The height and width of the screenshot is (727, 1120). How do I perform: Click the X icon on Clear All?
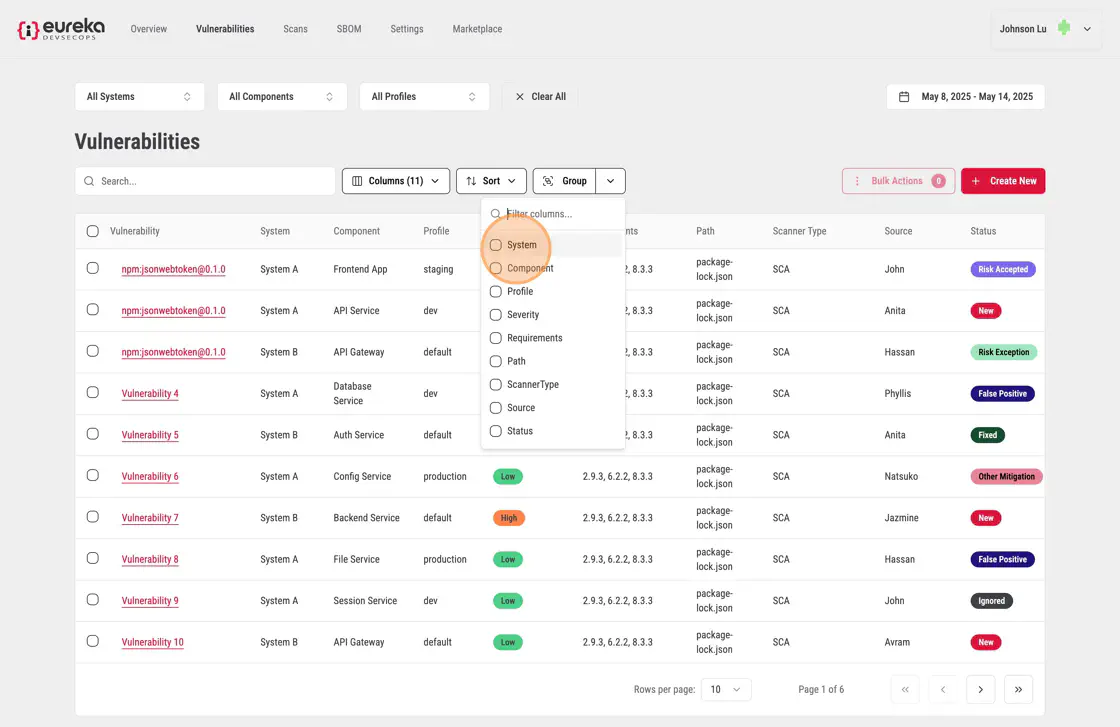[519, 97]
